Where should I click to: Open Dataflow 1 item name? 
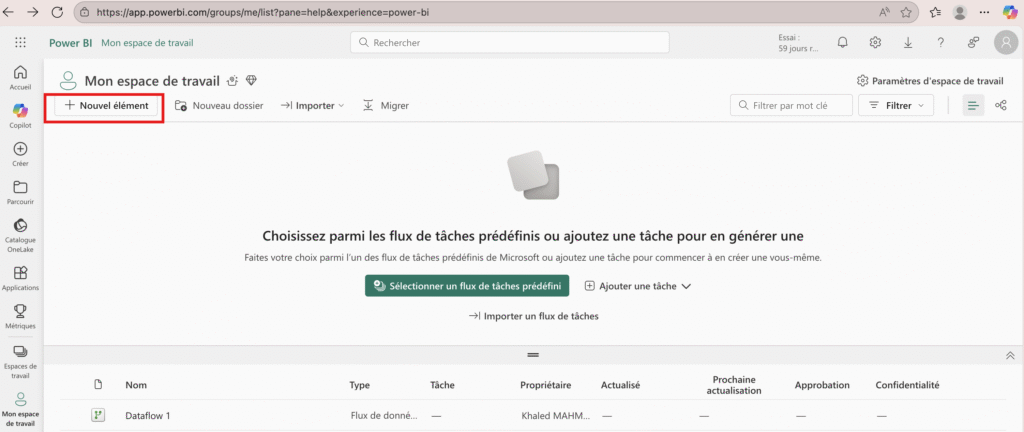[148, 415]
